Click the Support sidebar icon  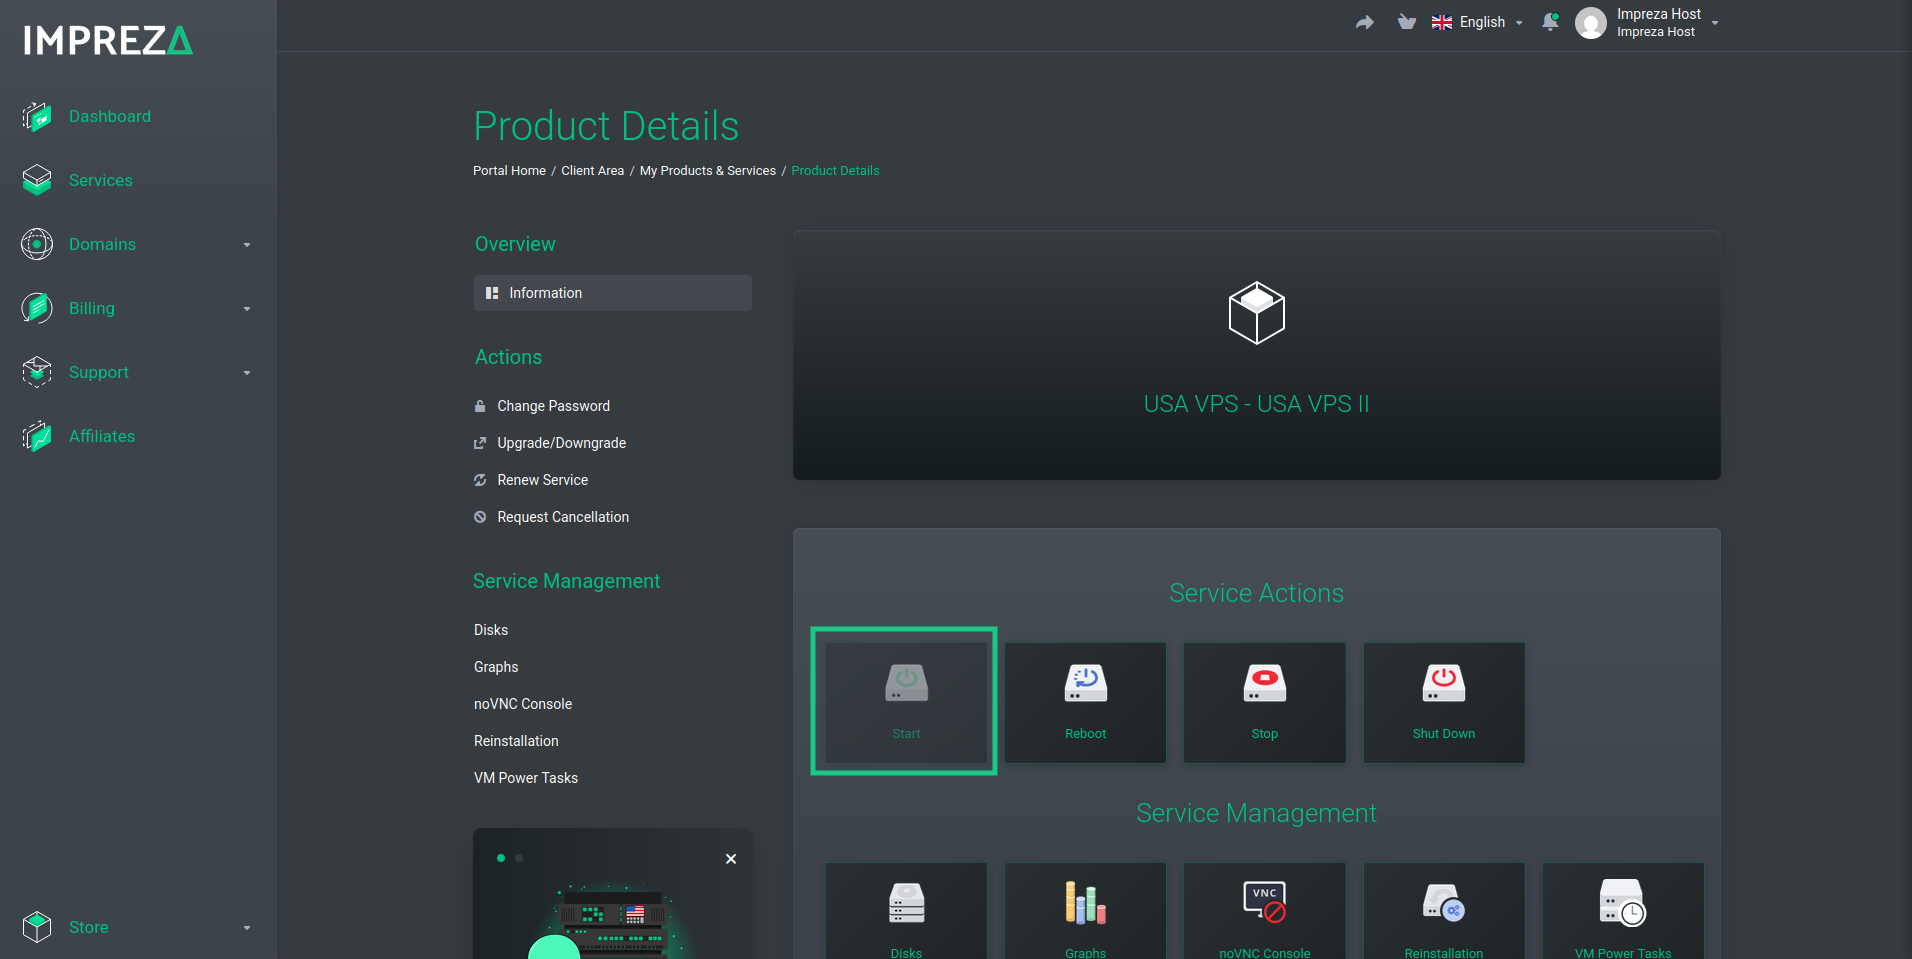click(37, 372)
